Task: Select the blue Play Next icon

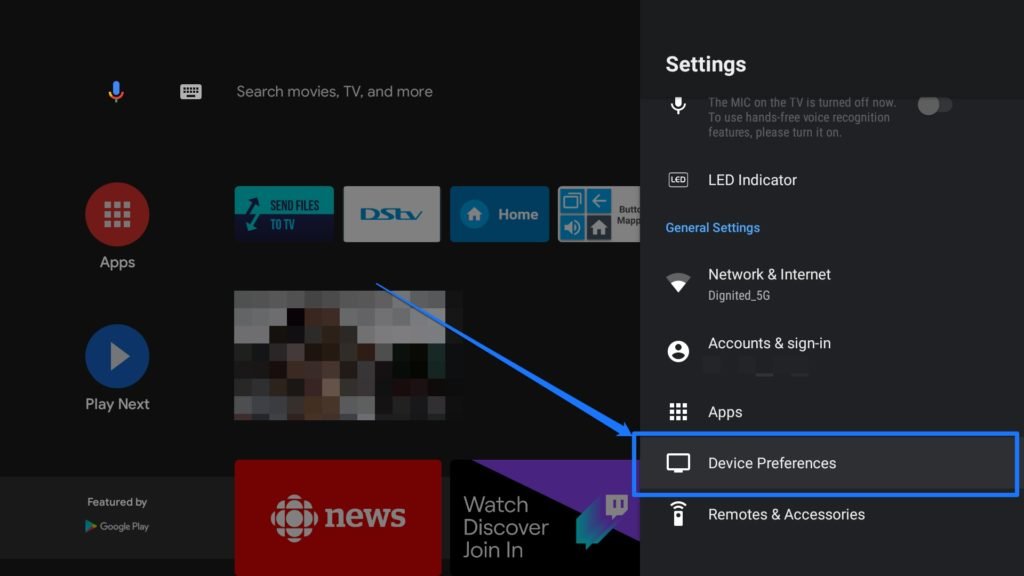Action: point(117,356)
